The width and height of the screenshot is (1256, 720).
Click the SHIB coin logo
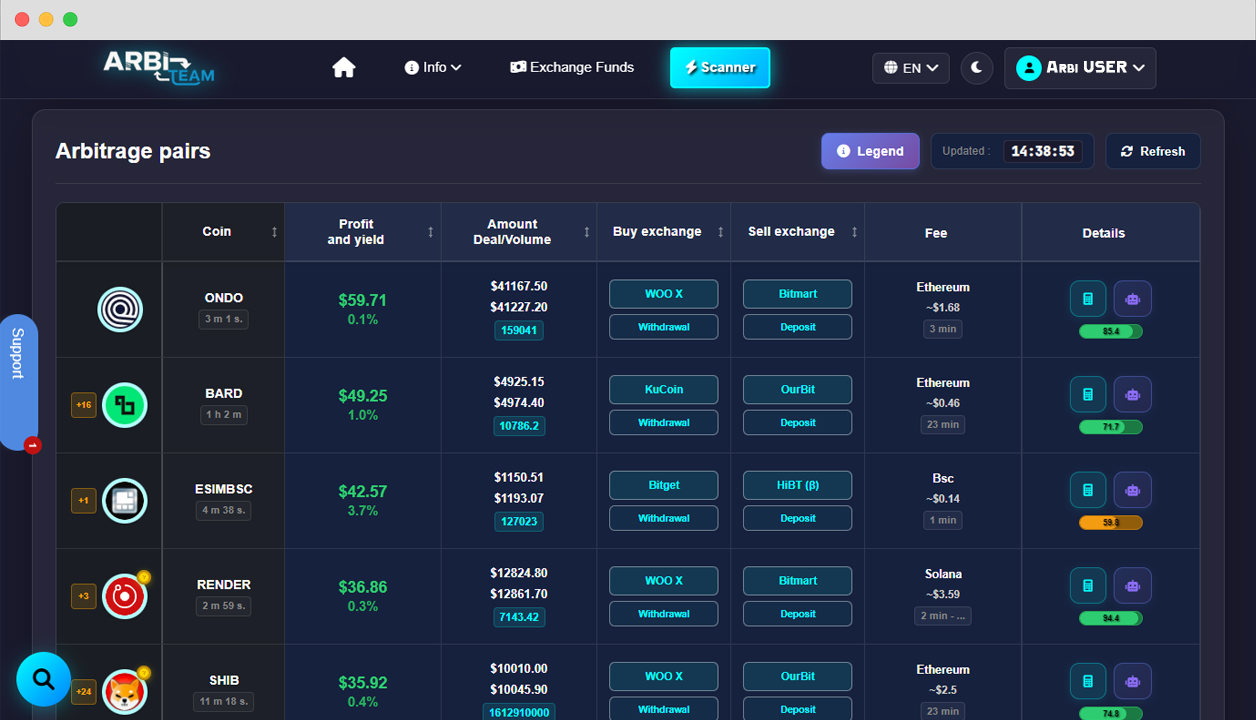click(x=125, y=692)
